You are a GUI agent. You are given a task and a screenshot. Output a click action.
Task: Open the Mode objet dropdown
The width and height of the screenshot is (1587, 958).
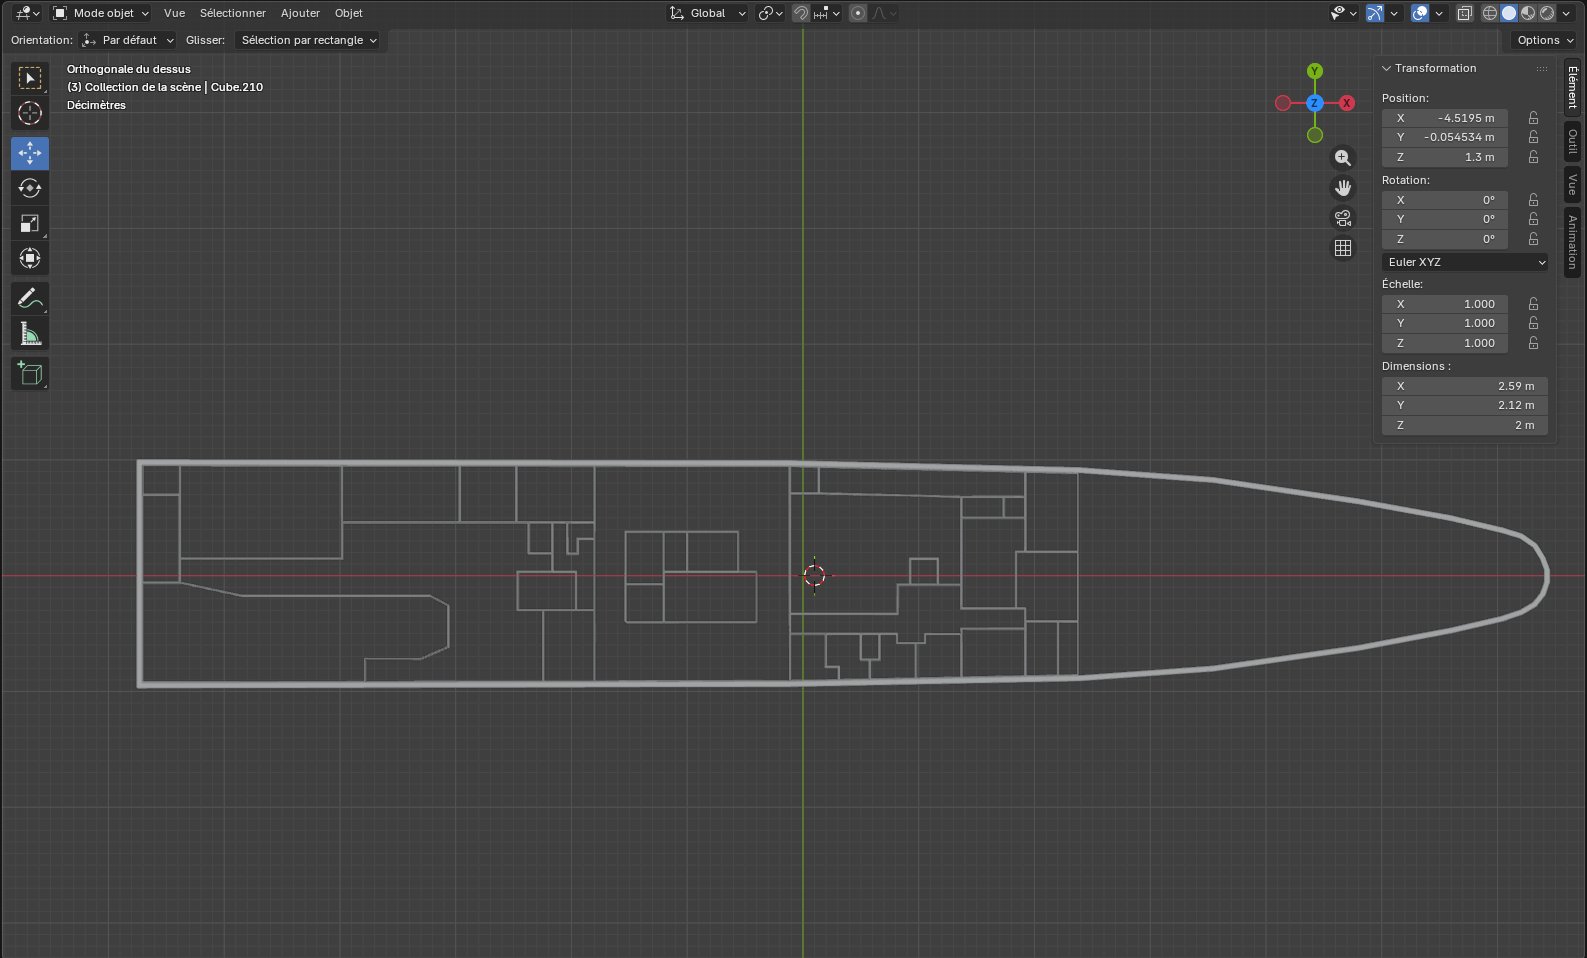[101, 13]
